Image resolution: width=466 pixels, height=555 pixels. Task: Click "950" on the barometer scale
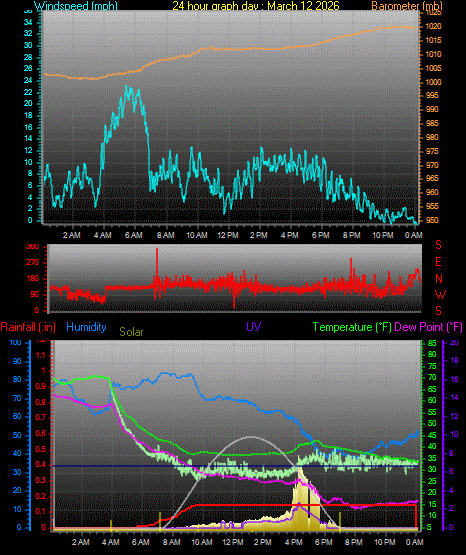(x=432, y=220)
